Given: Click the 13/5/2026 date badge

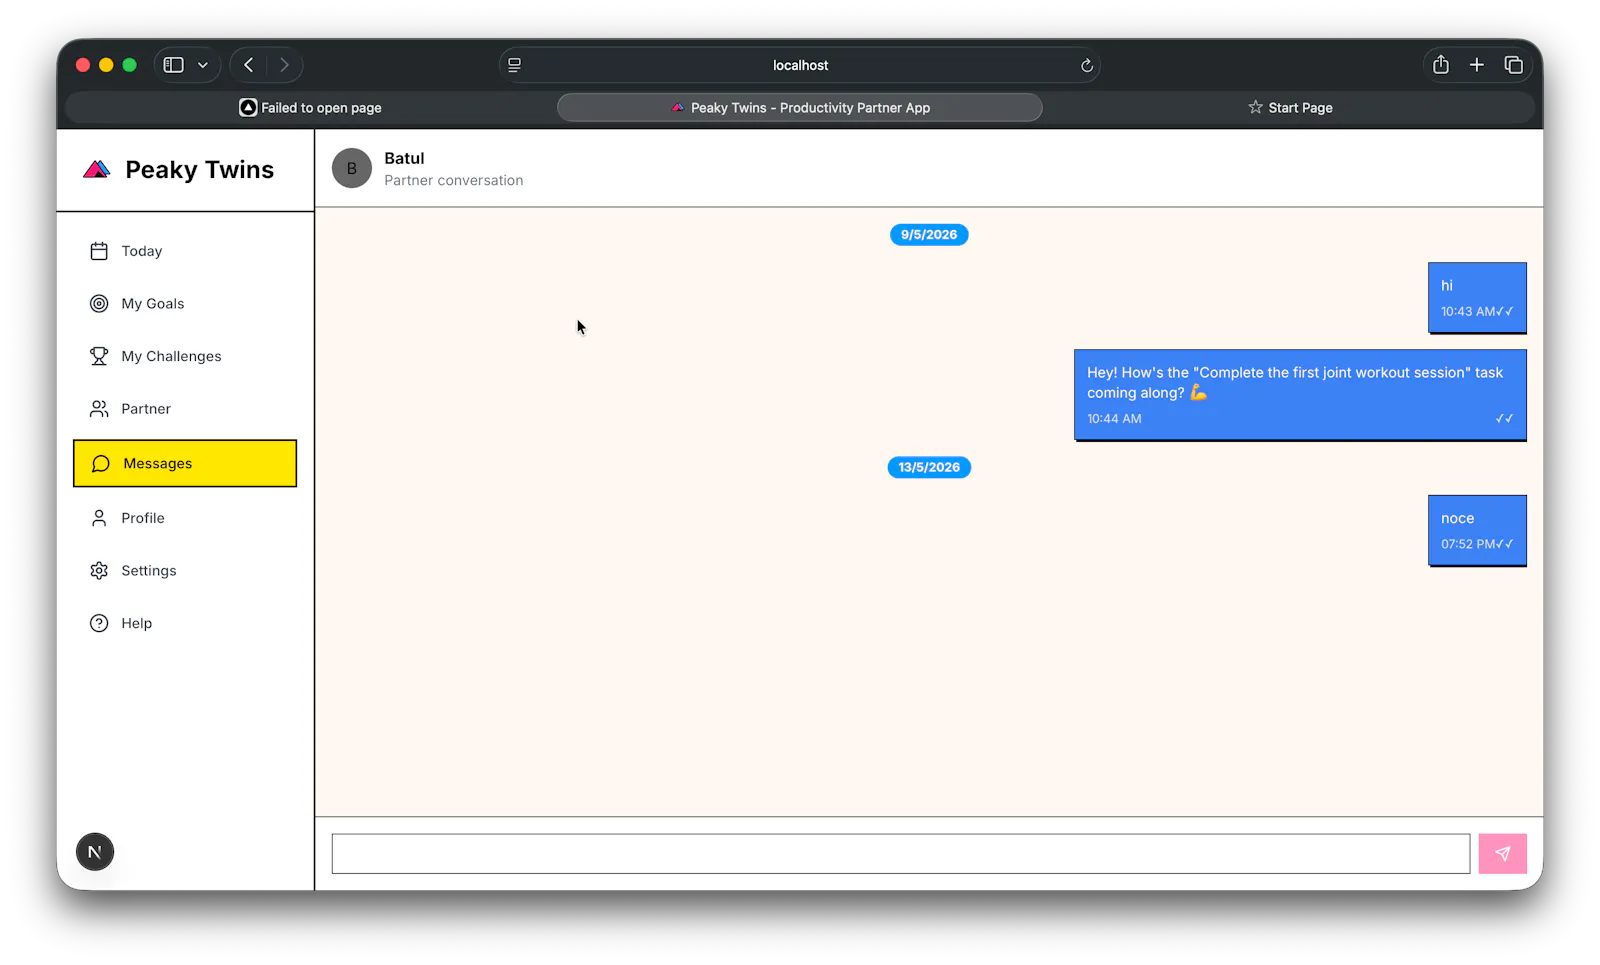Looking at the screenshot, I should (x=929, y=467).
